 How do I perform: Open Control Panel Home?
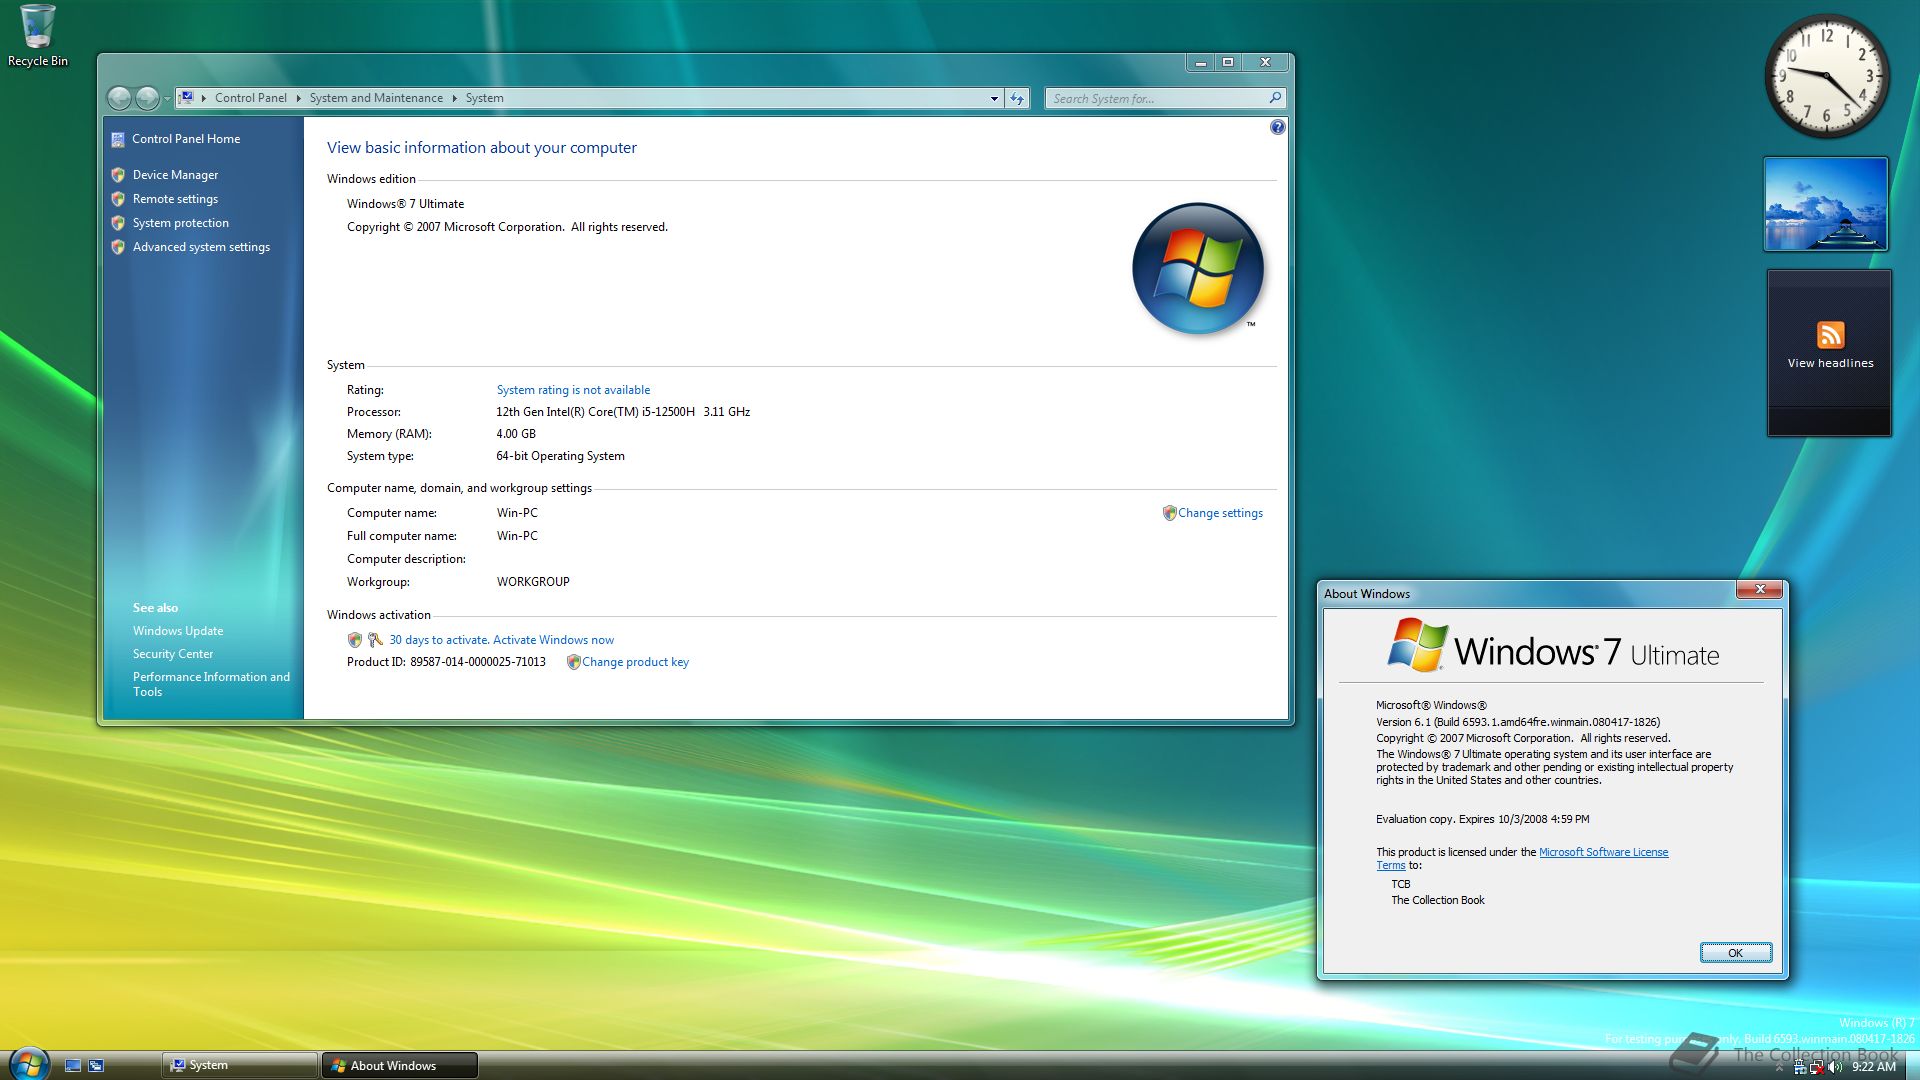[186, 139]
